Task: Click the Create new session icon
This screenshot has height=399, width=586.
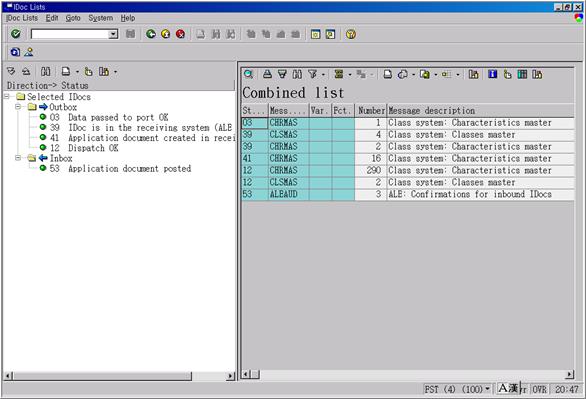Action: 315,34
